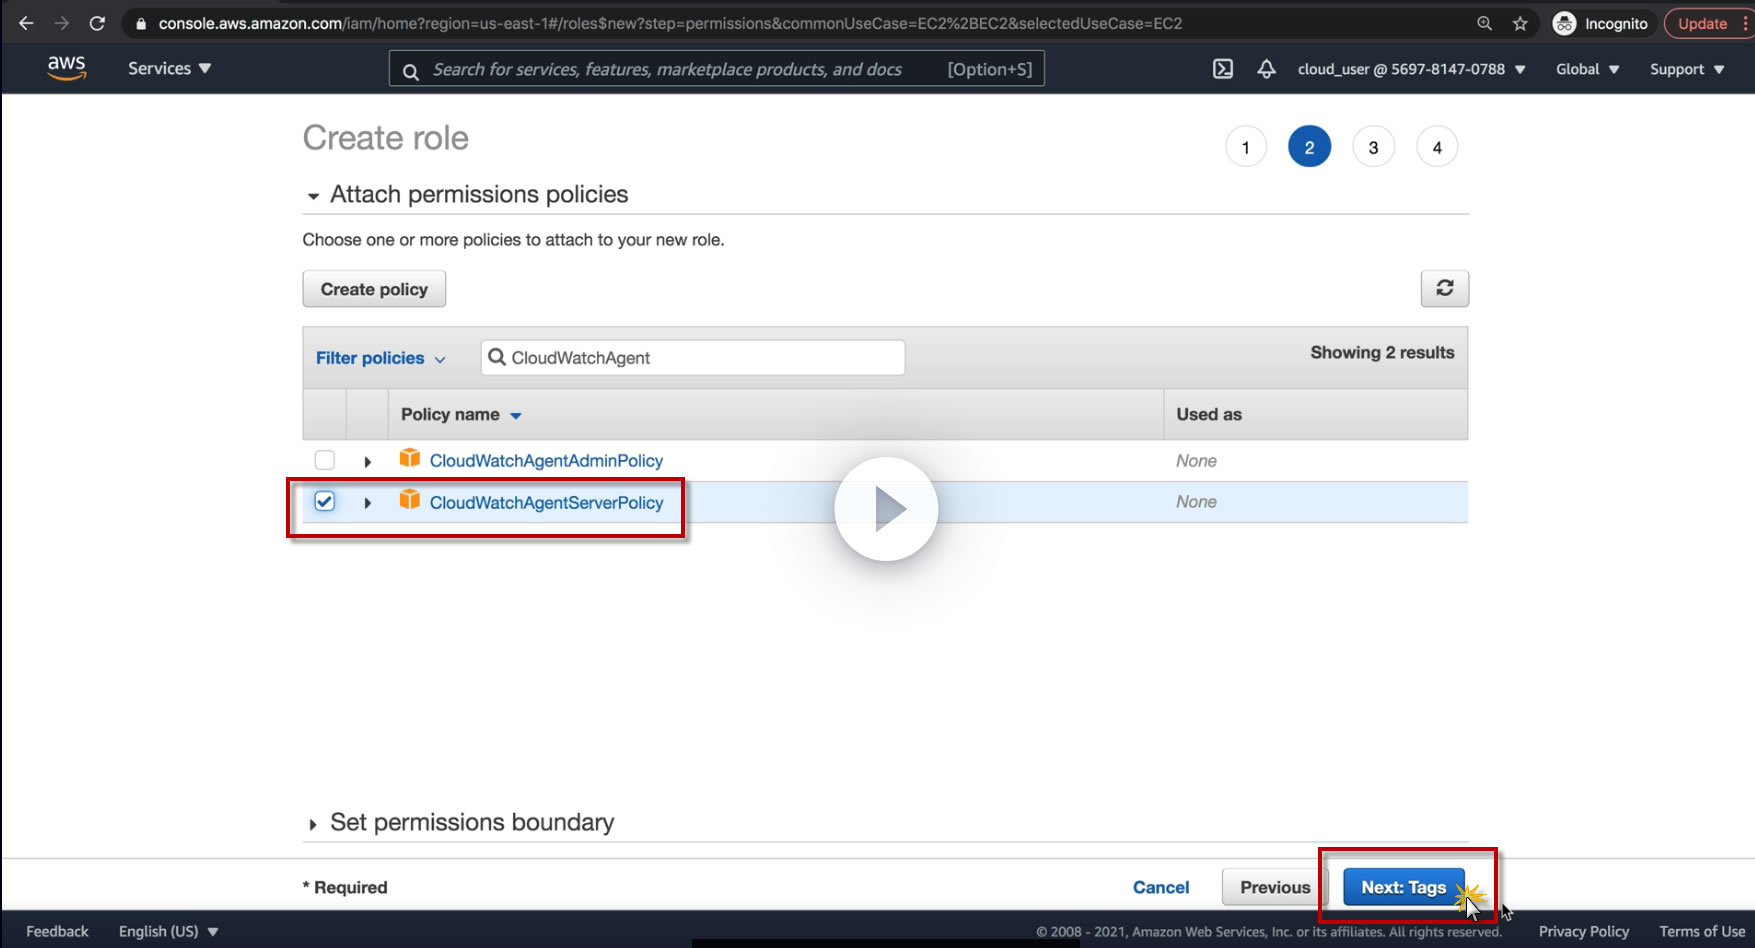
Task: Click the orange CloudWatchAgentServerPolicy policy icon
Action: (x=409, y=500)
